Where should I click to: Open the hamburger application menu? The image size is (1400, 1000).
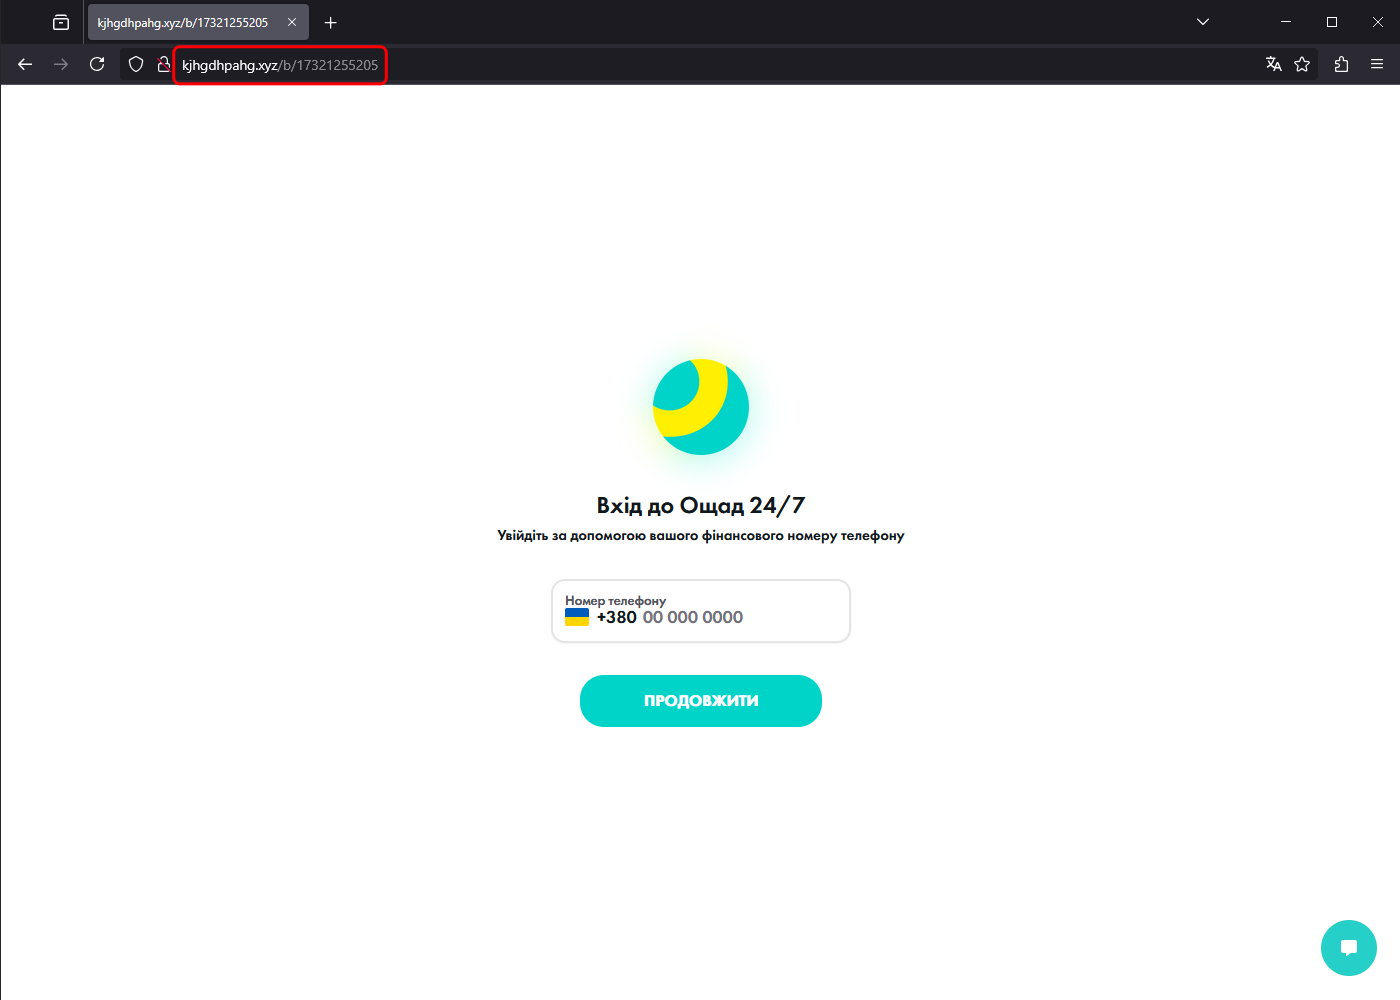pos(1377,64)
